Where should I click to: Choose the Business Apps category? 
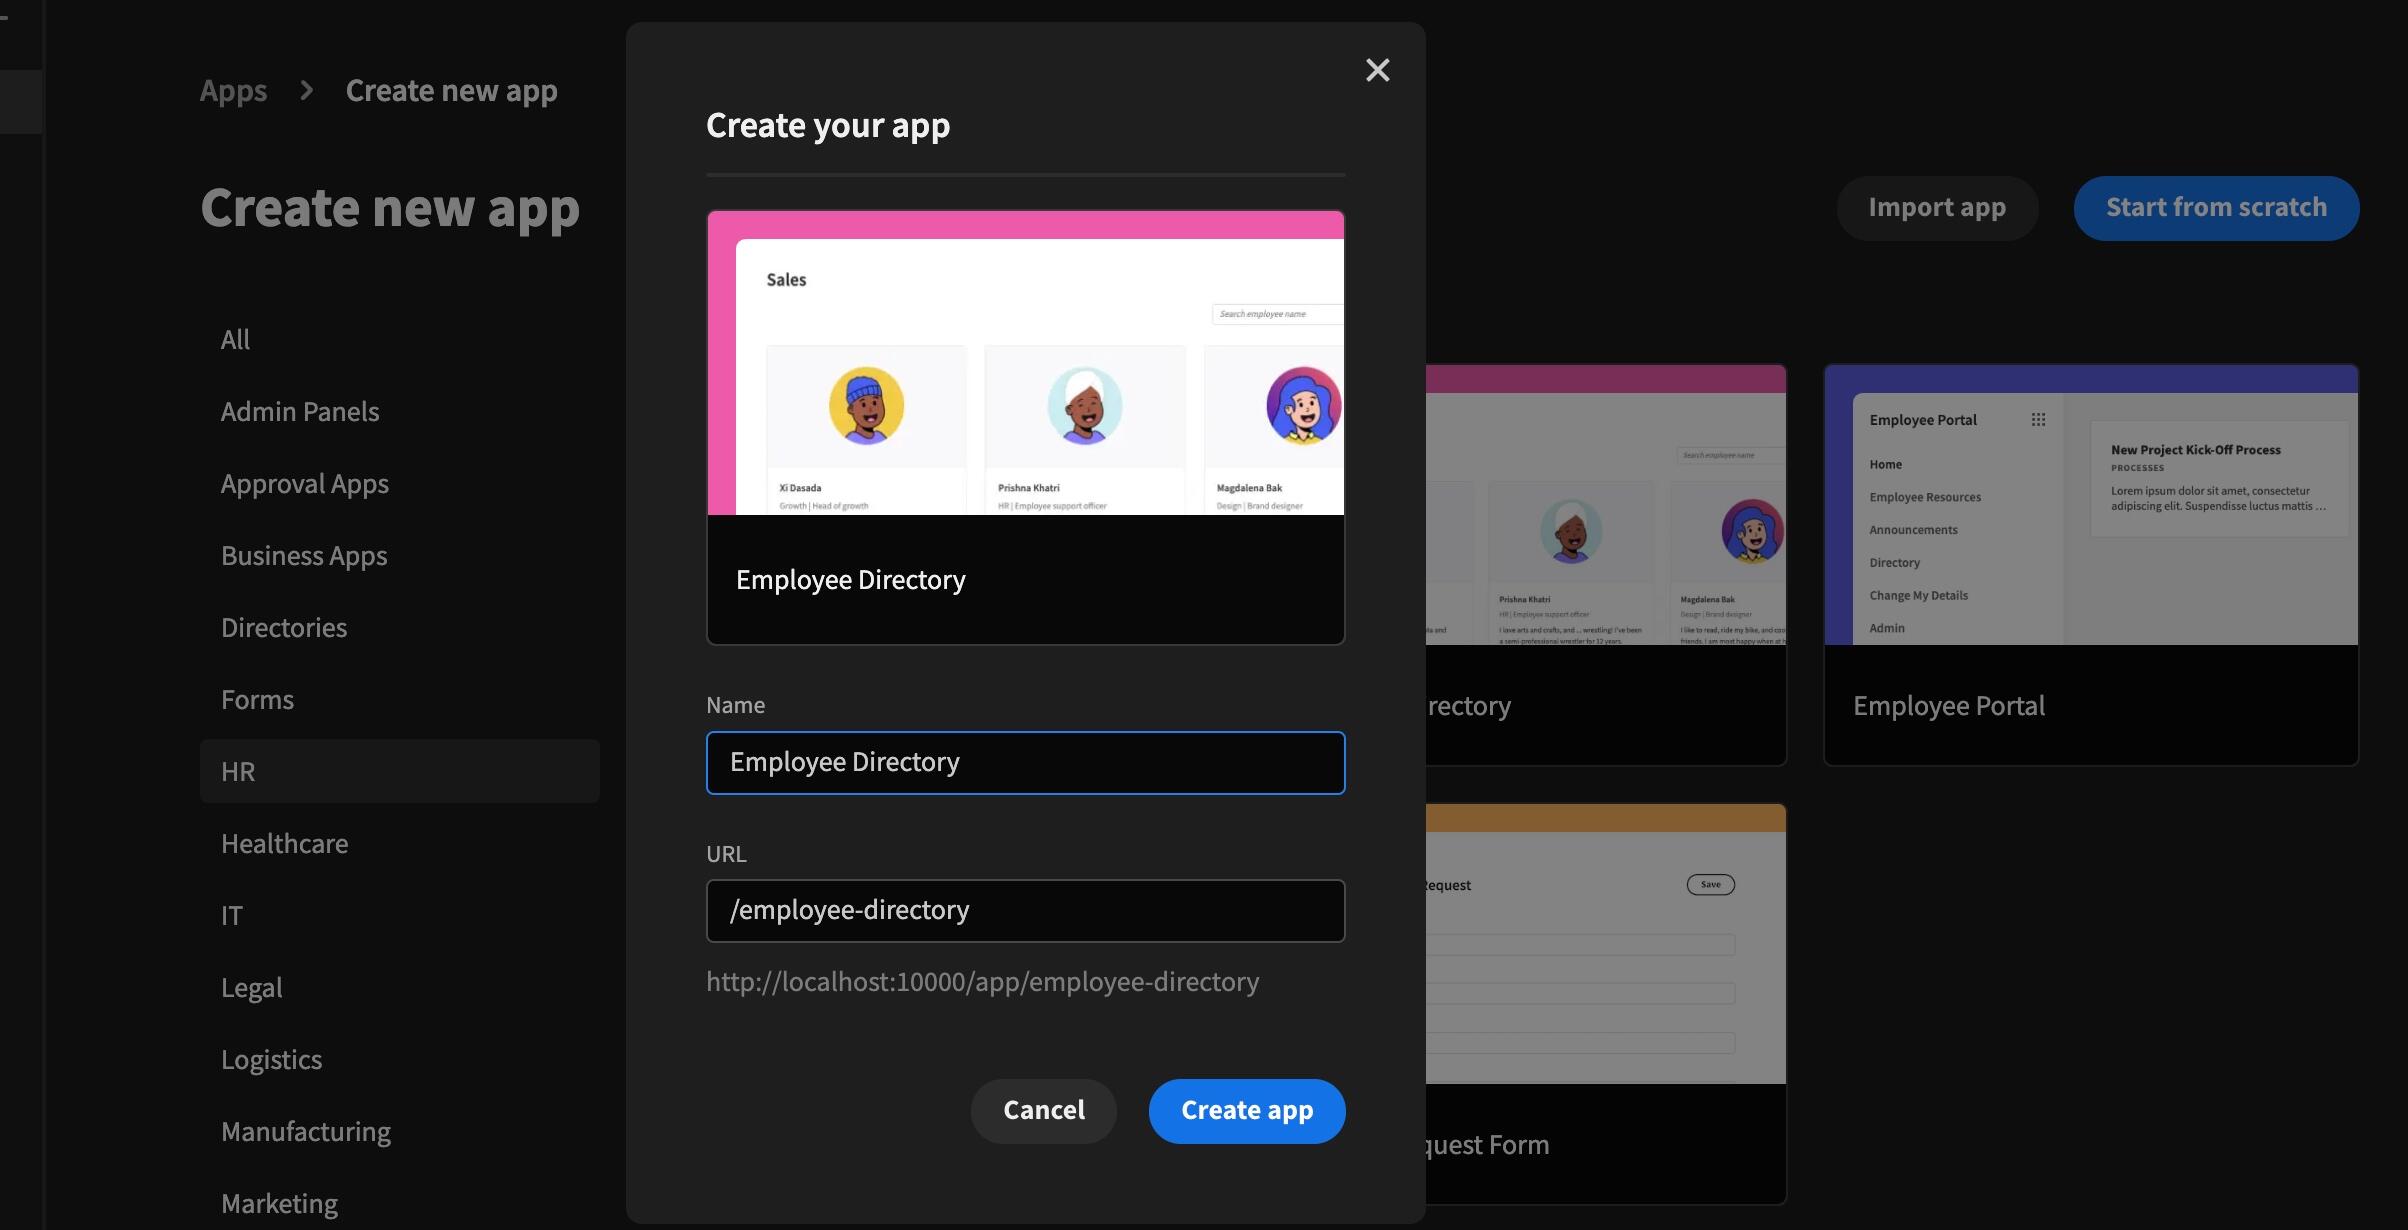point(304,556)
